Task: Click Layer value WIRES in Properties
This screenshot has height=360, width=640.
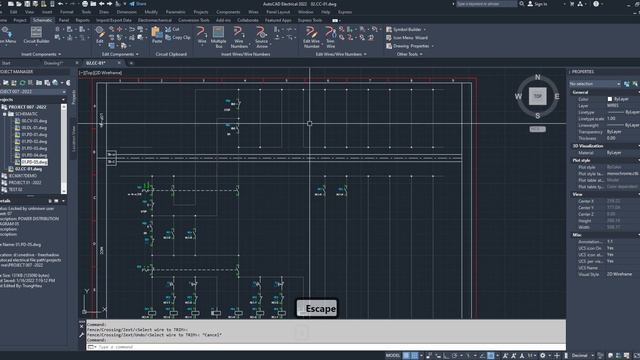Action: [x=613, y=105]
